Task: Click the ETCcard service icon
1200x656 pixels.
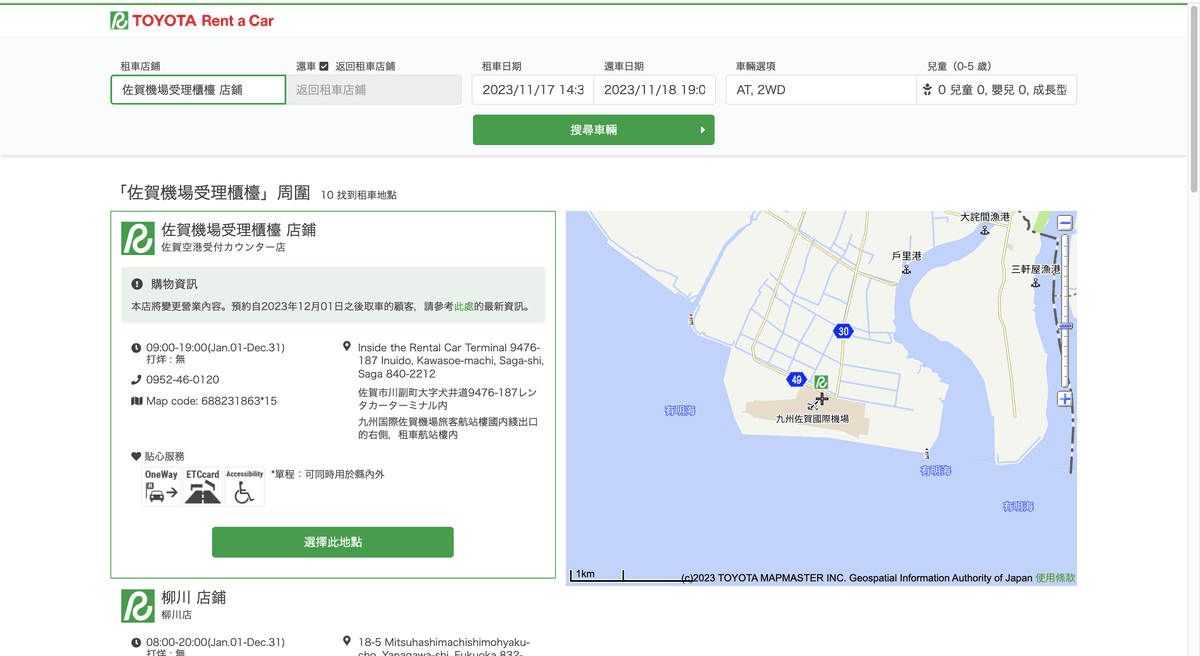Action: [203, 488]
